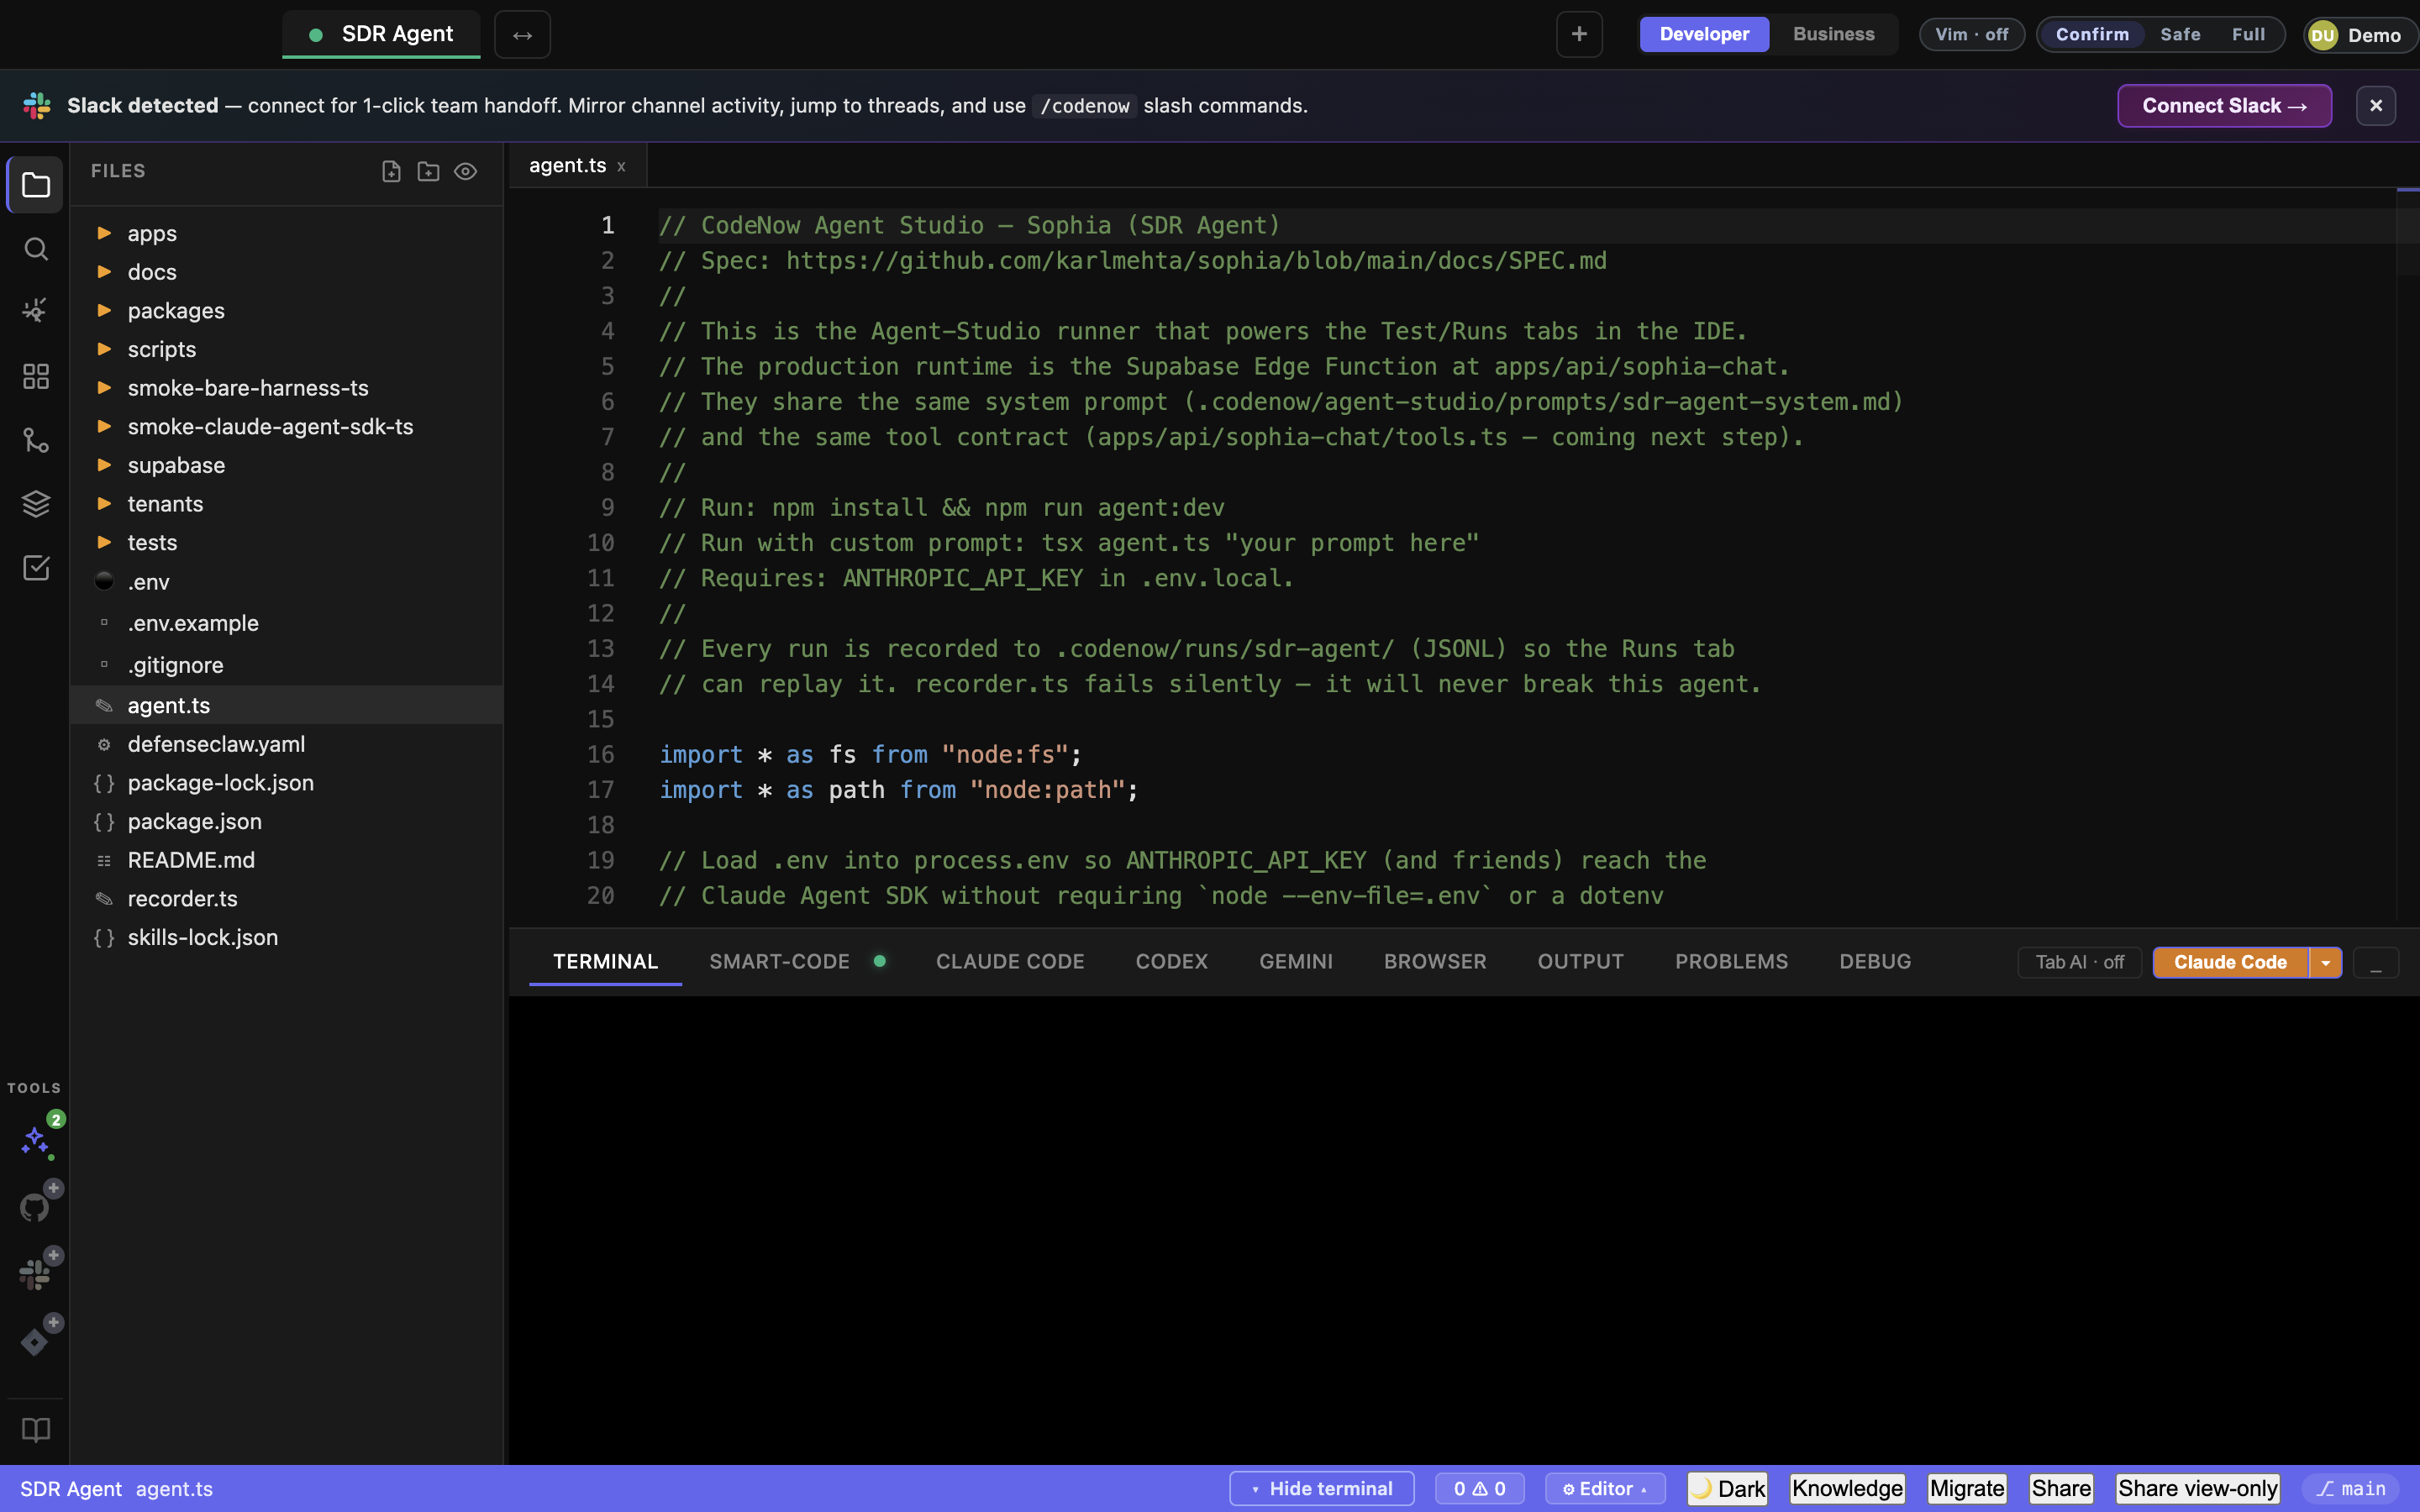Click the split-view arrows button

click(522, 35)
